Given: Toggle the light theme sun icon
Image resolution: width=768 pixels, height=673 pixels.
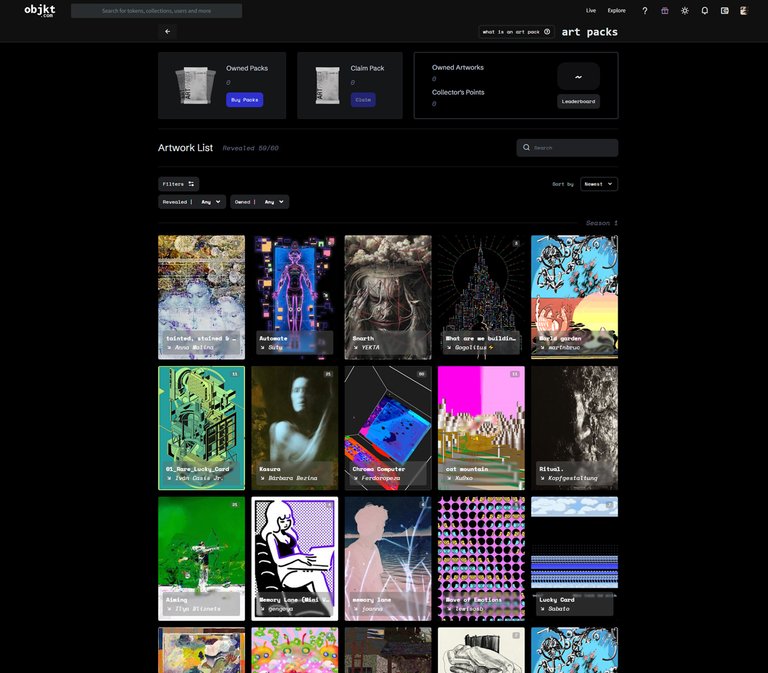Looking at the screenshot, I should point(685,11).
